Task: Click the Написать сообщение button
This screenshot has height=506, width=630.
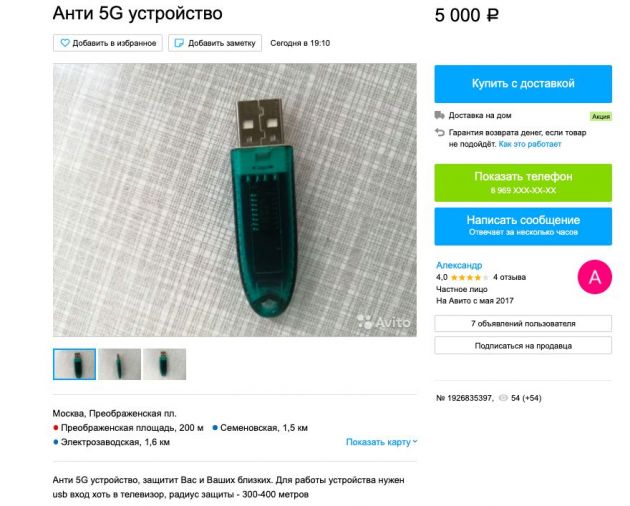Action: [x=523, y=226]
